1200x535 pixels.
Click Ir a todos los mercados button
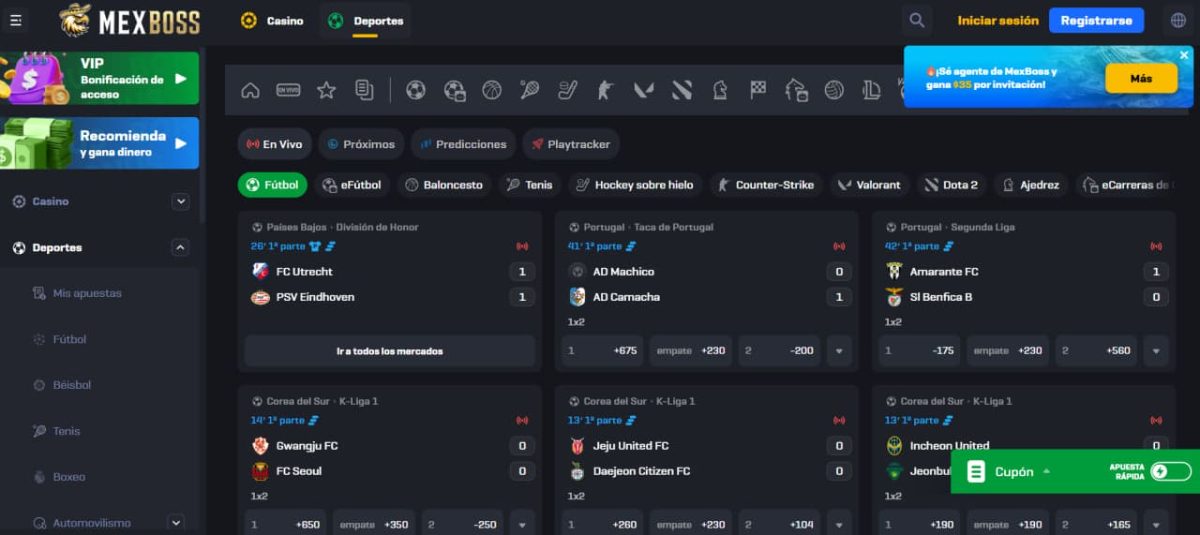[x=390, y=351]
